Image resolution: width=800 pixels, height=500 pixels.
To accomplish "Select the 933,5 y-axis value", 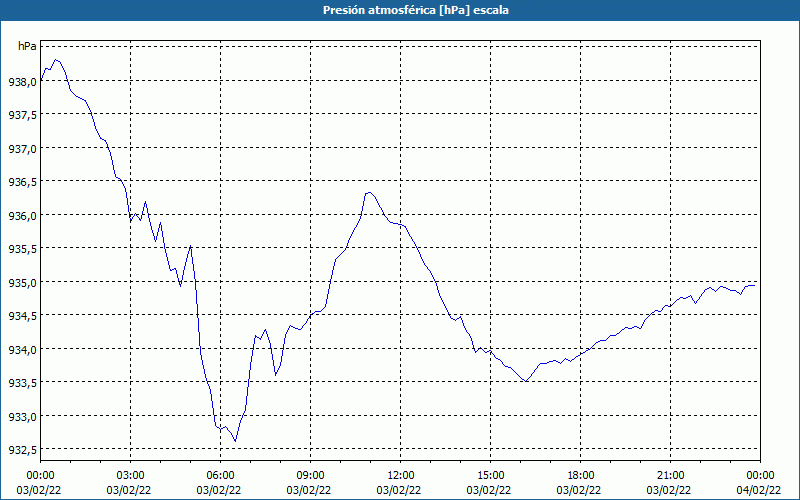I will click(x=22, y=383).
